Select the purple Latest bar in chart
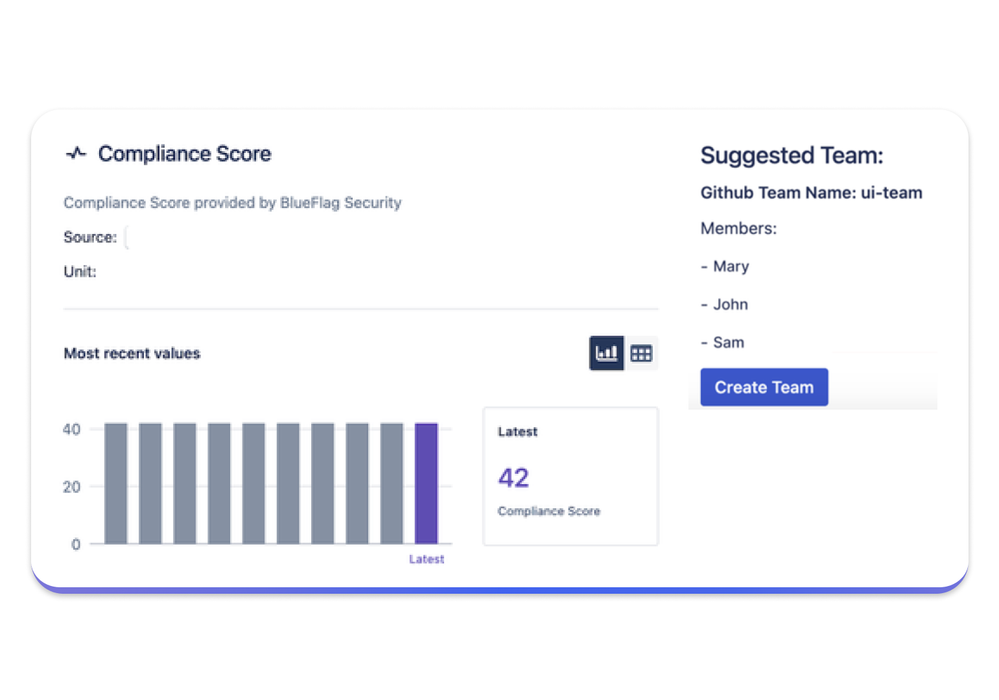 (426, 483)
